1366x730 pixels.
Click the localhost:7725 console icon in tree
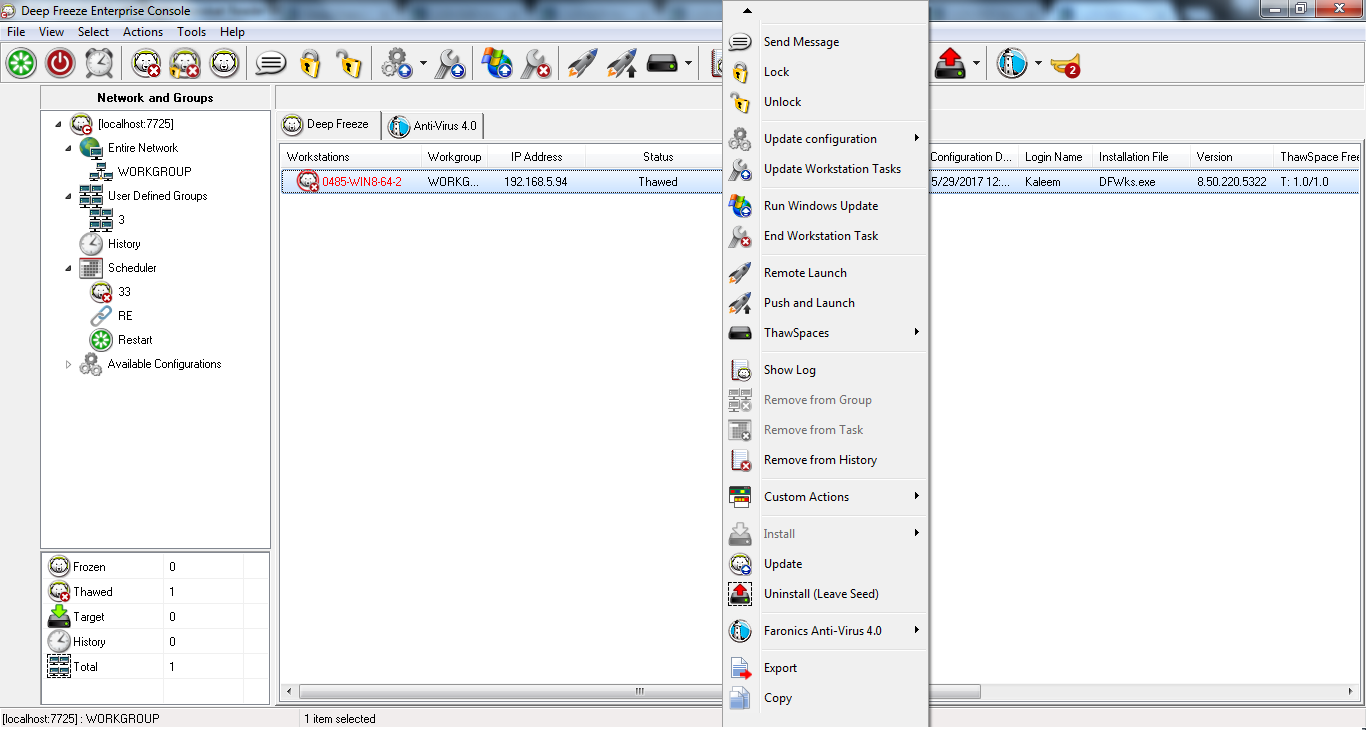point(82,124)
